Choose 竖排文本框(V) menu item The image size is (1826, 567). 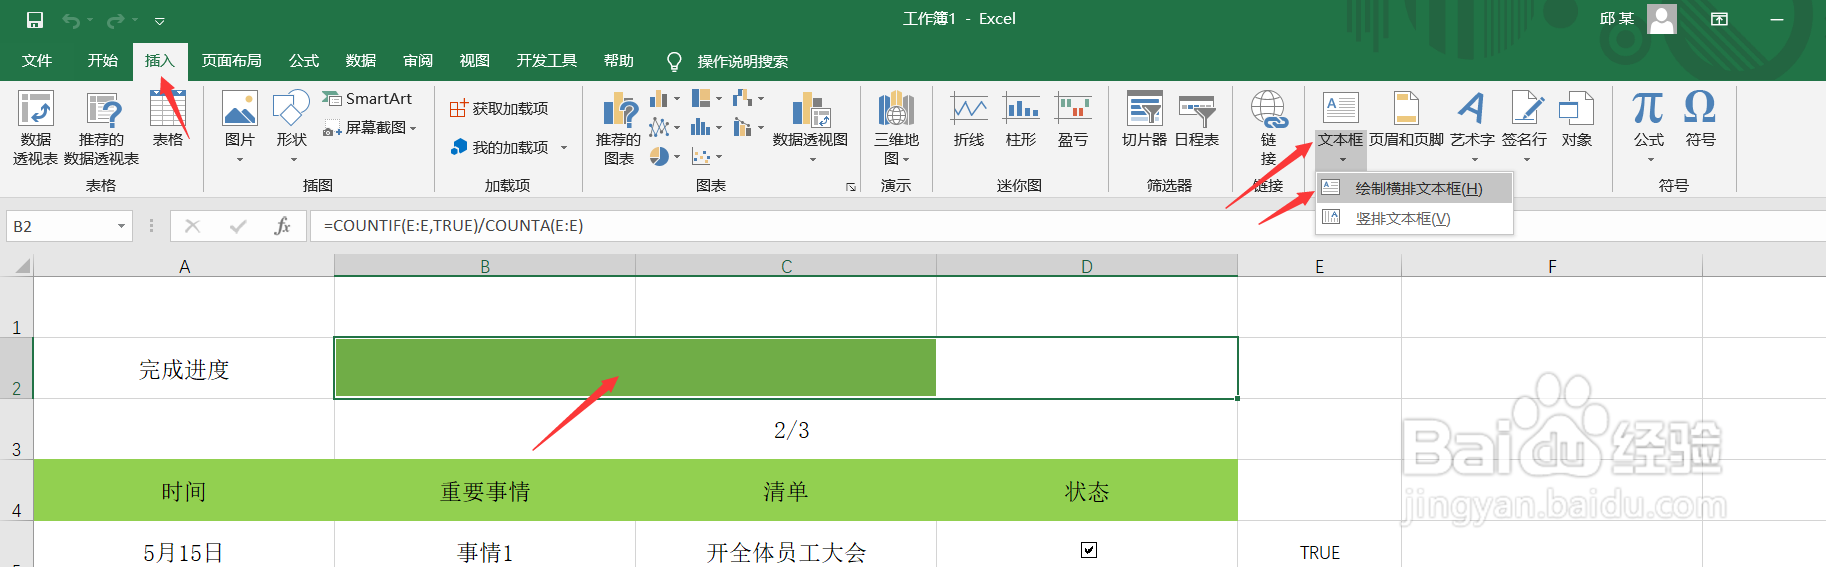1414,218
